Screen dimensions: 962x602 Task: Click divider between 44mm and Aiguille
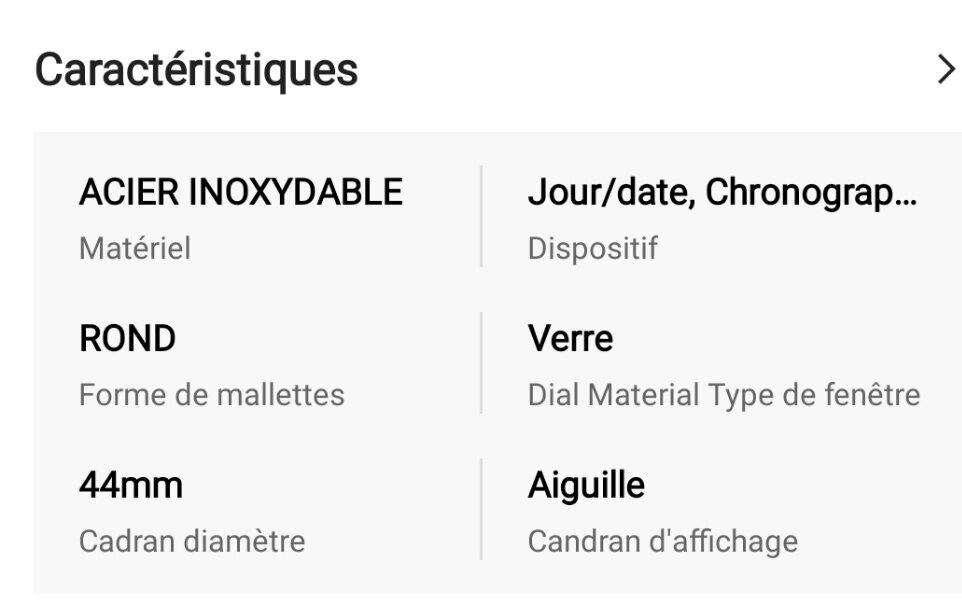(481, 509)
